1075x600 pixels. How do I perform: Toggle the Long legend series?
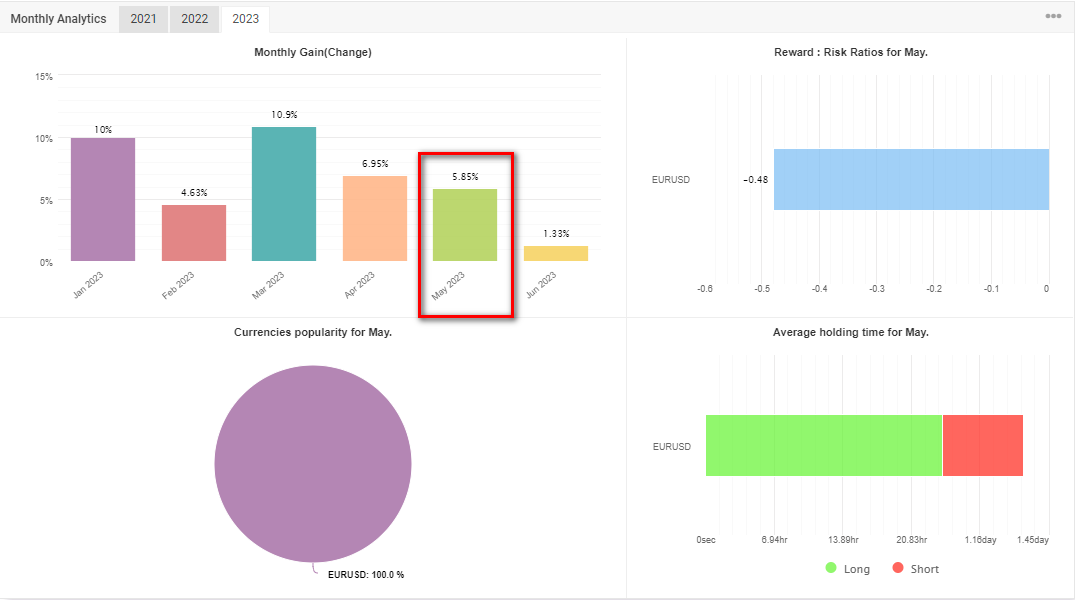pyautogui.click(x=856, y=569)
